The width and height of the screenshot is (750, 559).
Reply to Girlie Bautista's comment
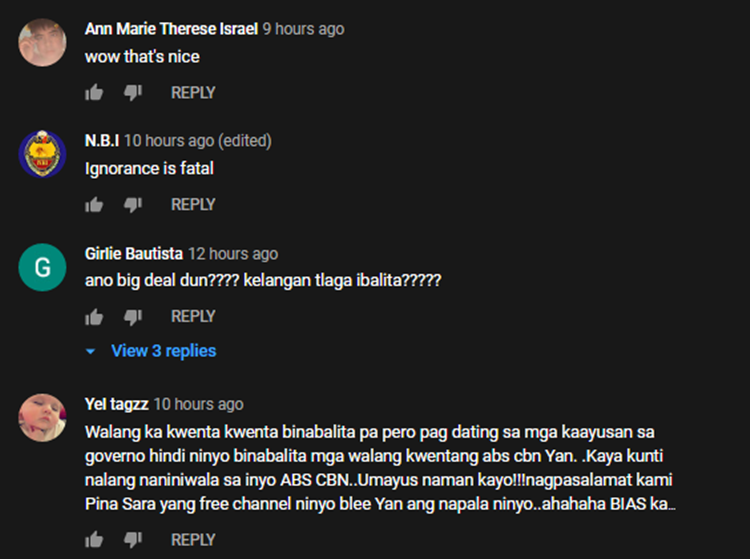click(193, 317)
